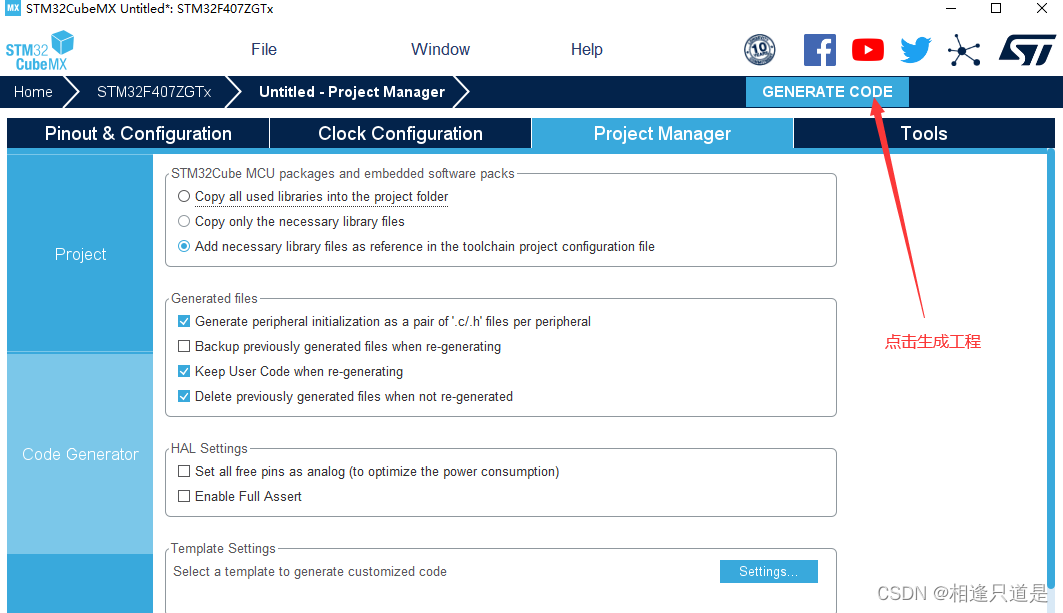Enable Full Assert checkbox
The image size is (1063, 613).
(184, 496)
